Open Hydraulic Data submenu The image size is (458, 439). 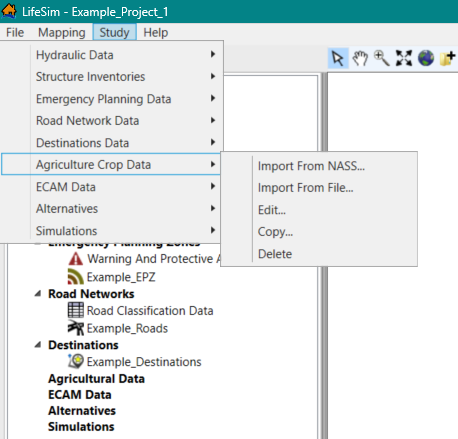112,55
